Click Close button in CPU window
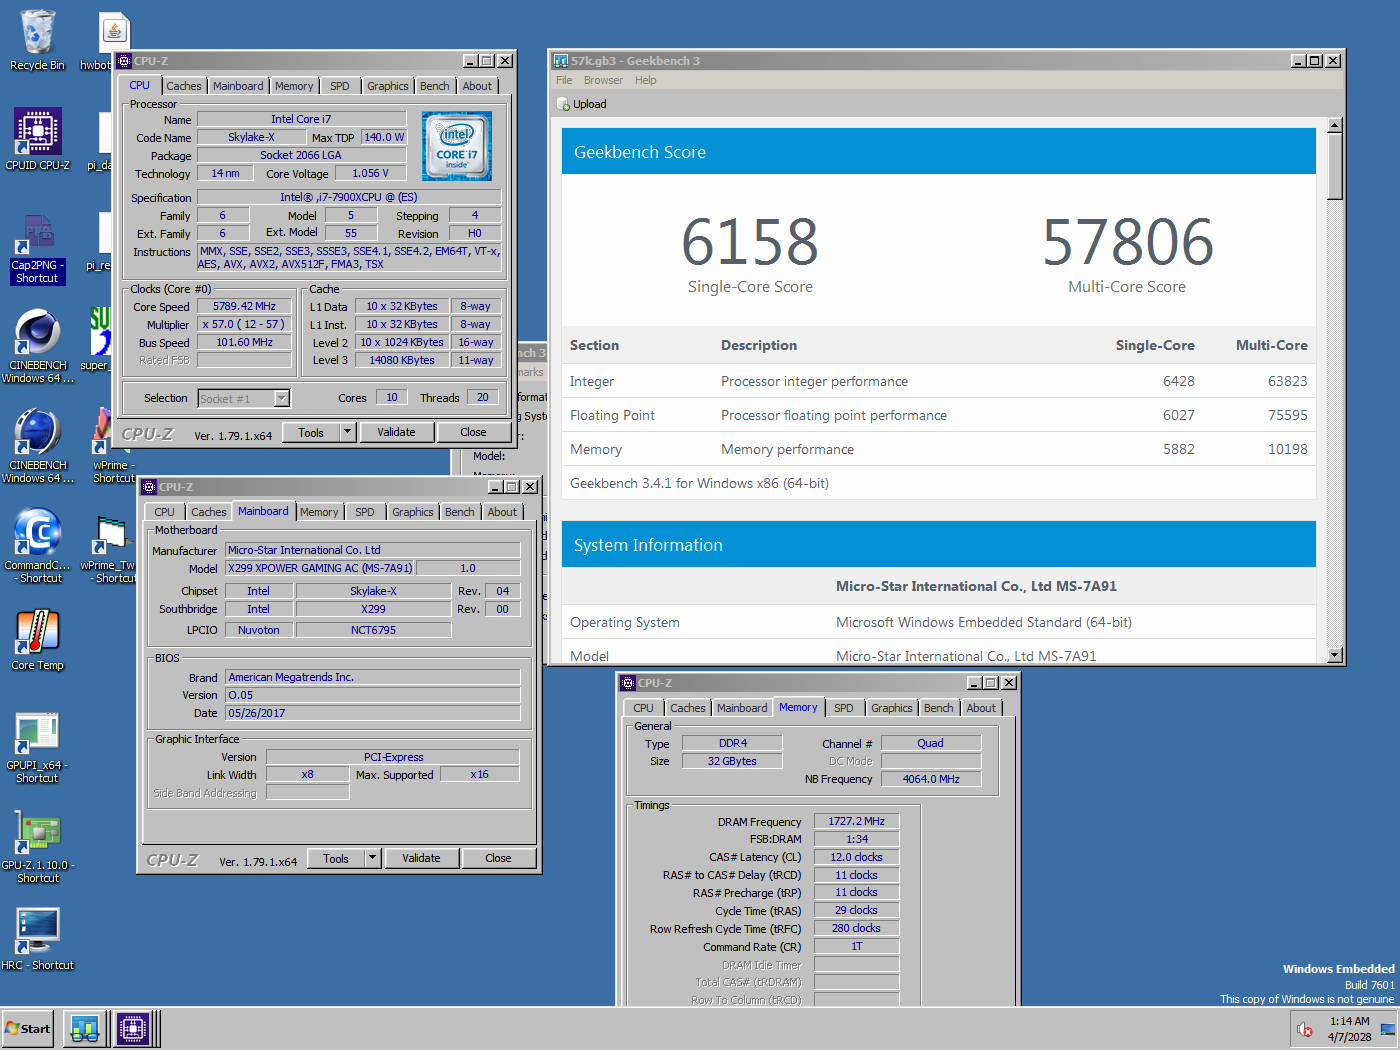Image resolution: width=1400 pixels, height=1050 pixels. click(473, 433)
